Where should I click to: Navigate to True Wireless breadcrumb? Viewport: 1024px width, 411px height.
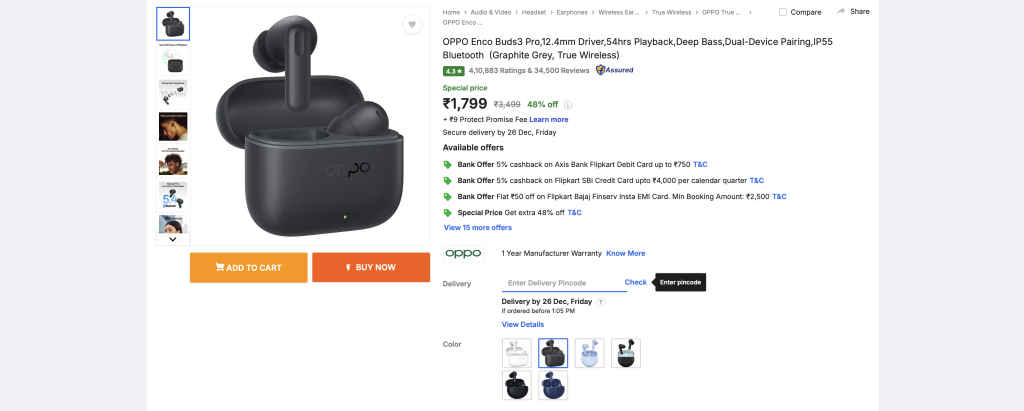[673, 12]
